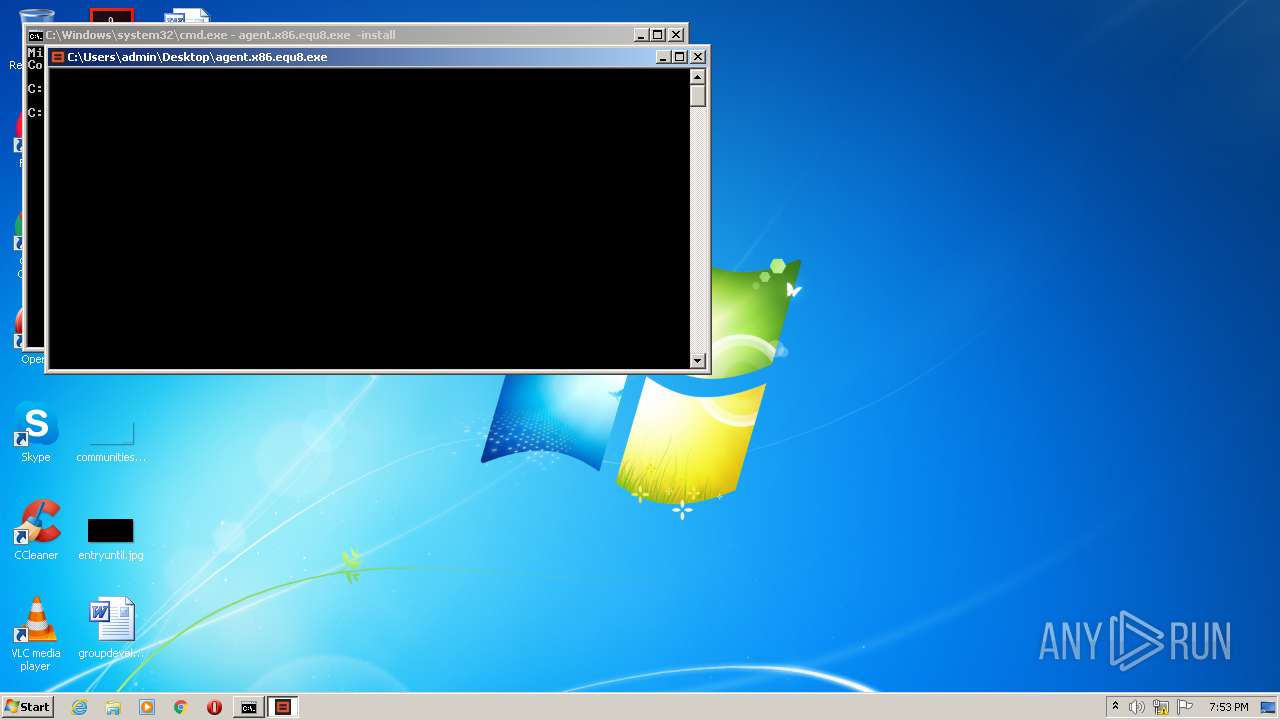This screenshot has width=1280, height=720.
Task: Open the Skype desktop shortcut
Action: pos(36,434)
